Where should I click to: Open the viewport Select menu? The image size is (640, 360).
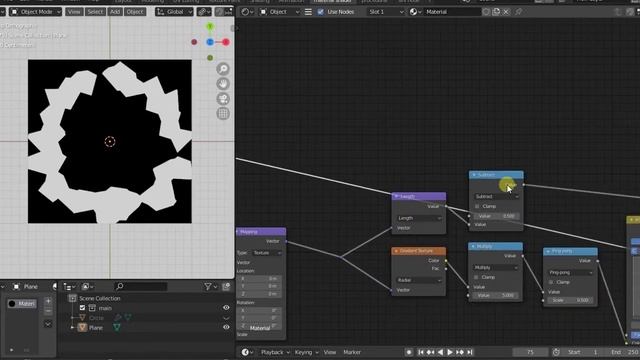(x=95, y=12)
